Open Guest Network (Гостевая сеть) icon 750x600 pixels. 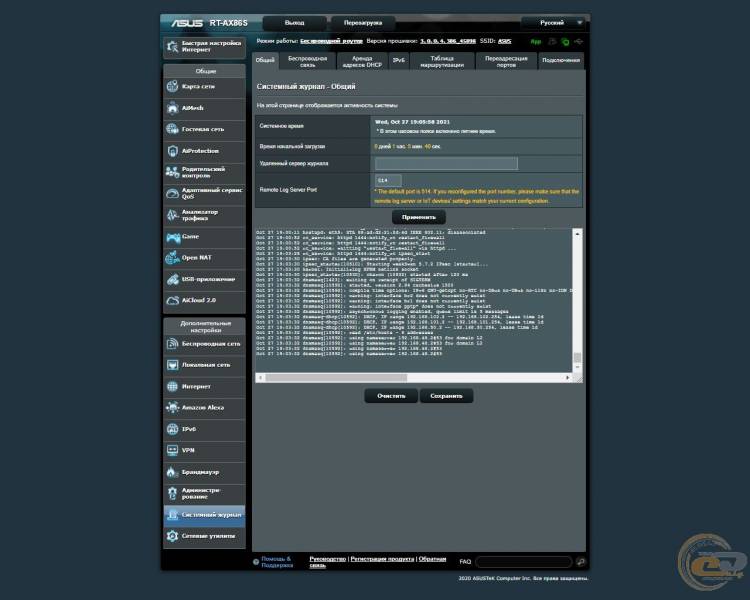[172, 129]
